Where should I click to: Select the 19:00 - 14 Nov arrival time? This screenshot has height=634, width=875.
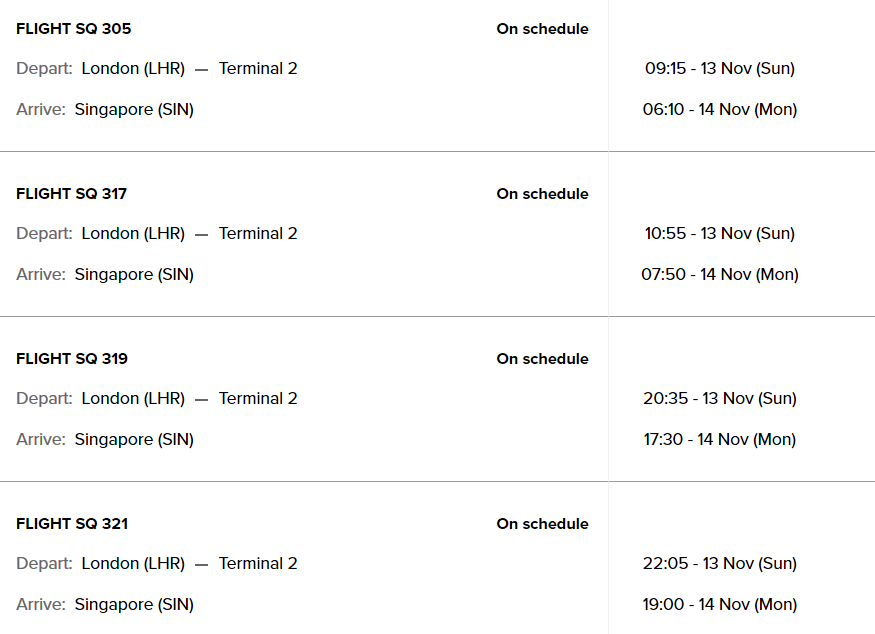pos(720,605)
